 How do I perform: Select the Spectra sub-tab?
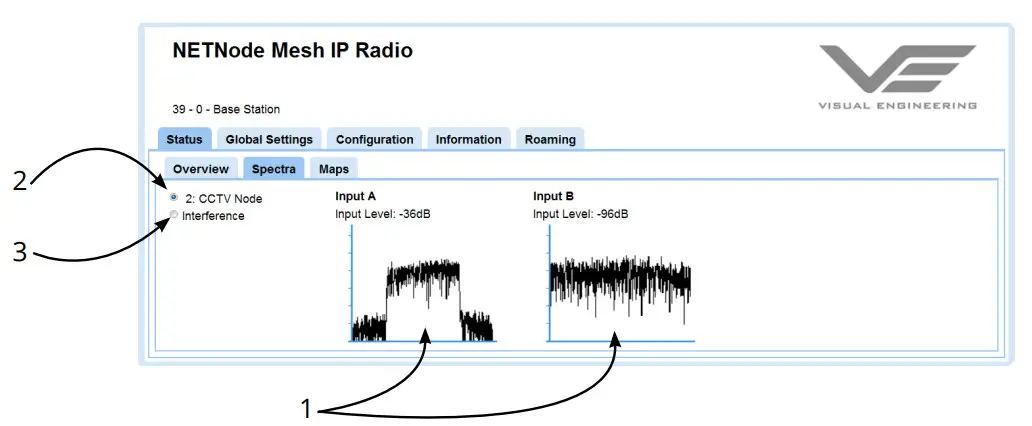click(x=274, y=169)
